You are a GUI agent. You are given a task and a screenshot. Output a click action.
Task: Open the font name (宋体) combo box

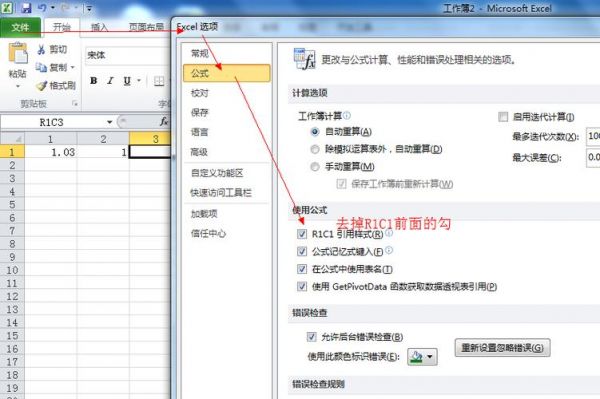127,55
